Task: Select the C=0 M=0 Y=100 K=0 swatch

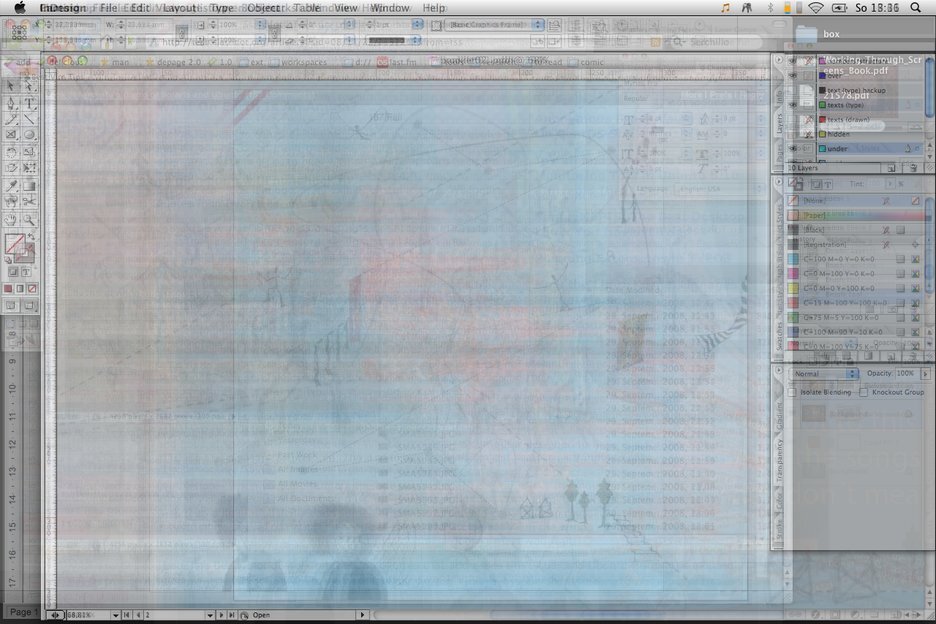Action: [x=854, y=288]
